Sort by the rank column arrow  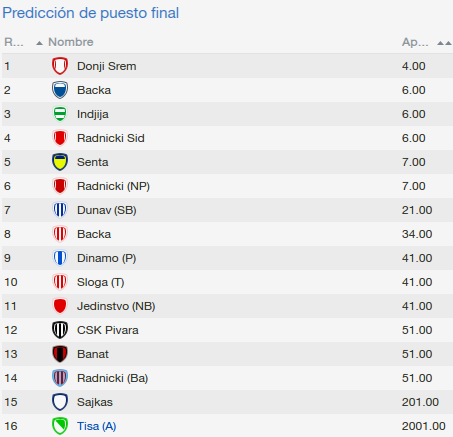point(39,43)
